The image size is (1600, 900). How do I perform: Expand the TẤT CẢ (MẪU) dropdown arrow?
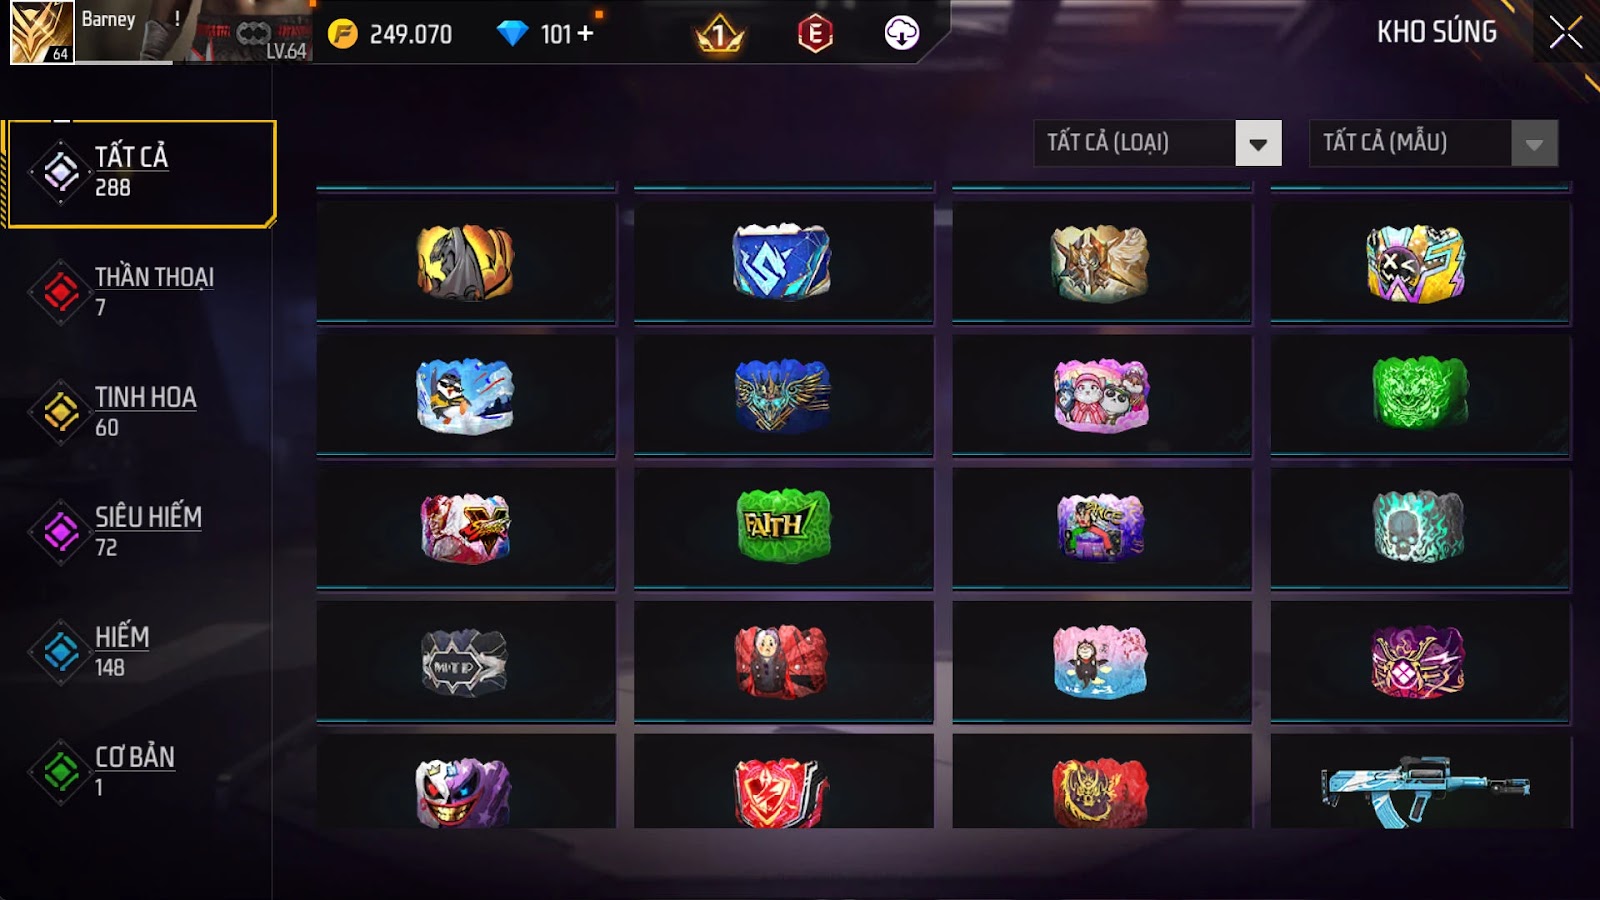[1534, 143]
